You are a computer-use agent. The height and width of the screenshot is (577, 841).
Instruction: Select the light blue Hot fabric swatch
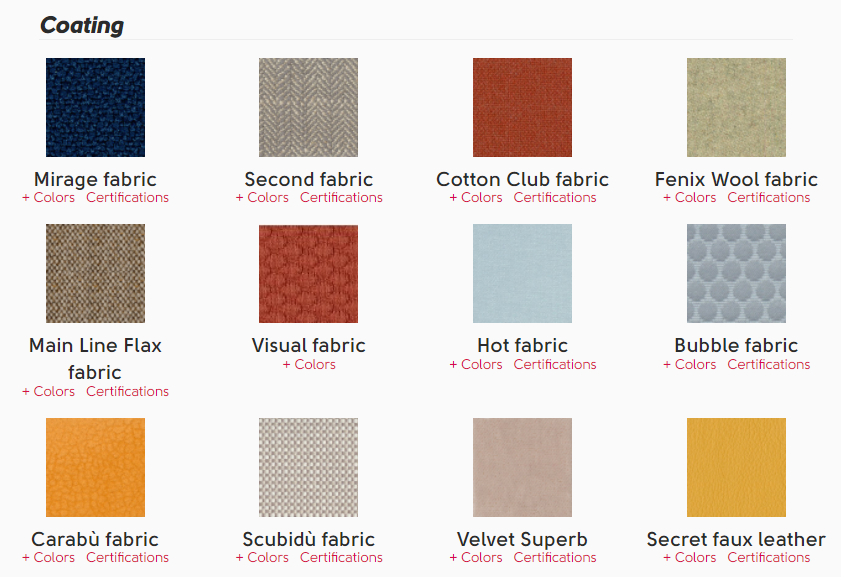pos(522,273)
